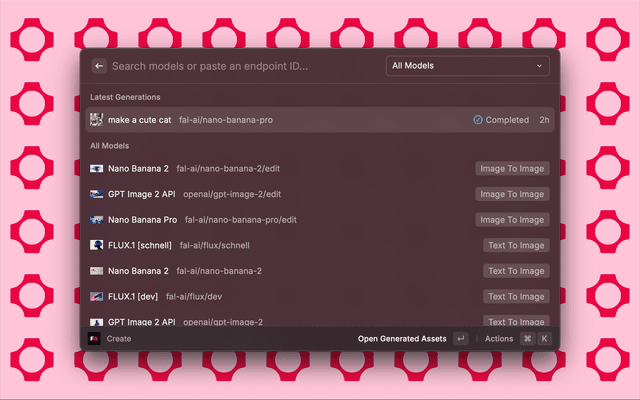The height and width of the screenshot is (400, 640).
Task: Select GPT Image 2 API edit model name
Action: pyautogui.click(x=142, y=194)
